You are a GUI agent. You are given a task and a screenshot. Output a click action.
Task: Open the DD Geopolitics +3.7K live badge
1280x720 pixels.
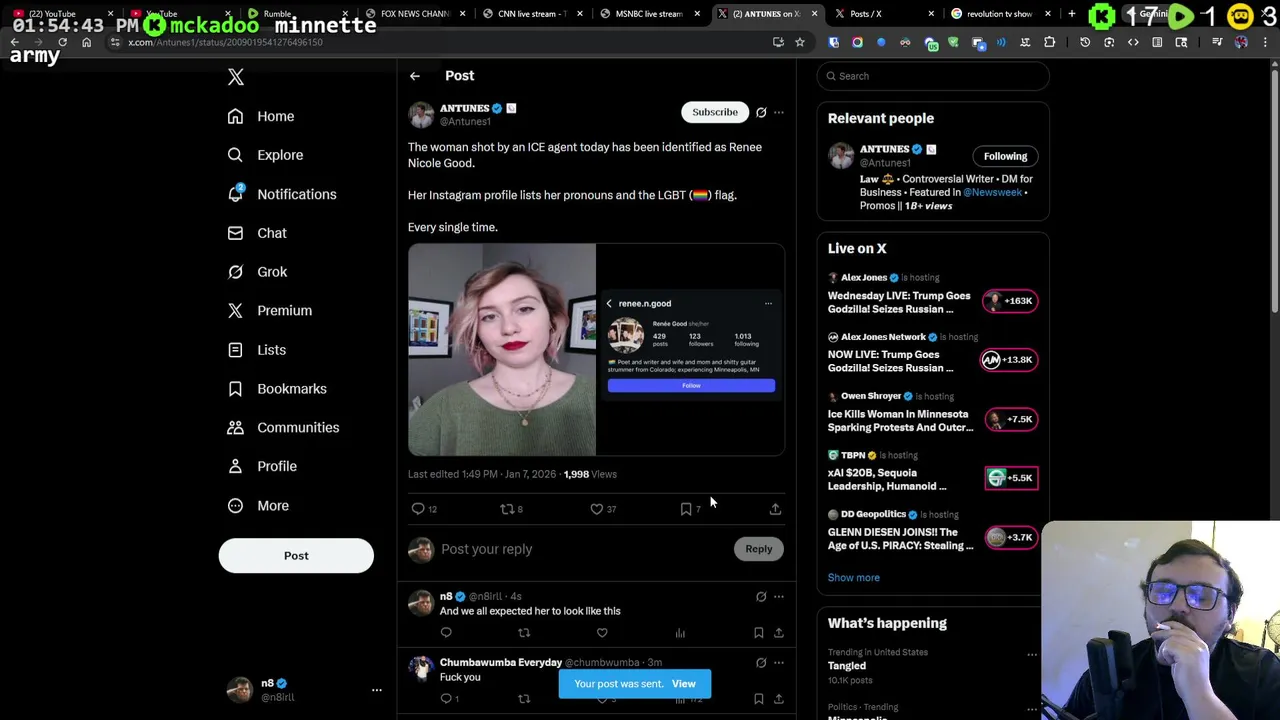[1011, 537]
